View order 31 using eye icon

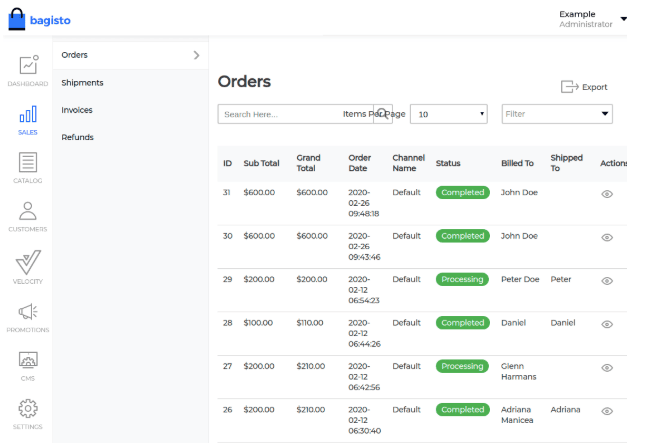point(607,194)
